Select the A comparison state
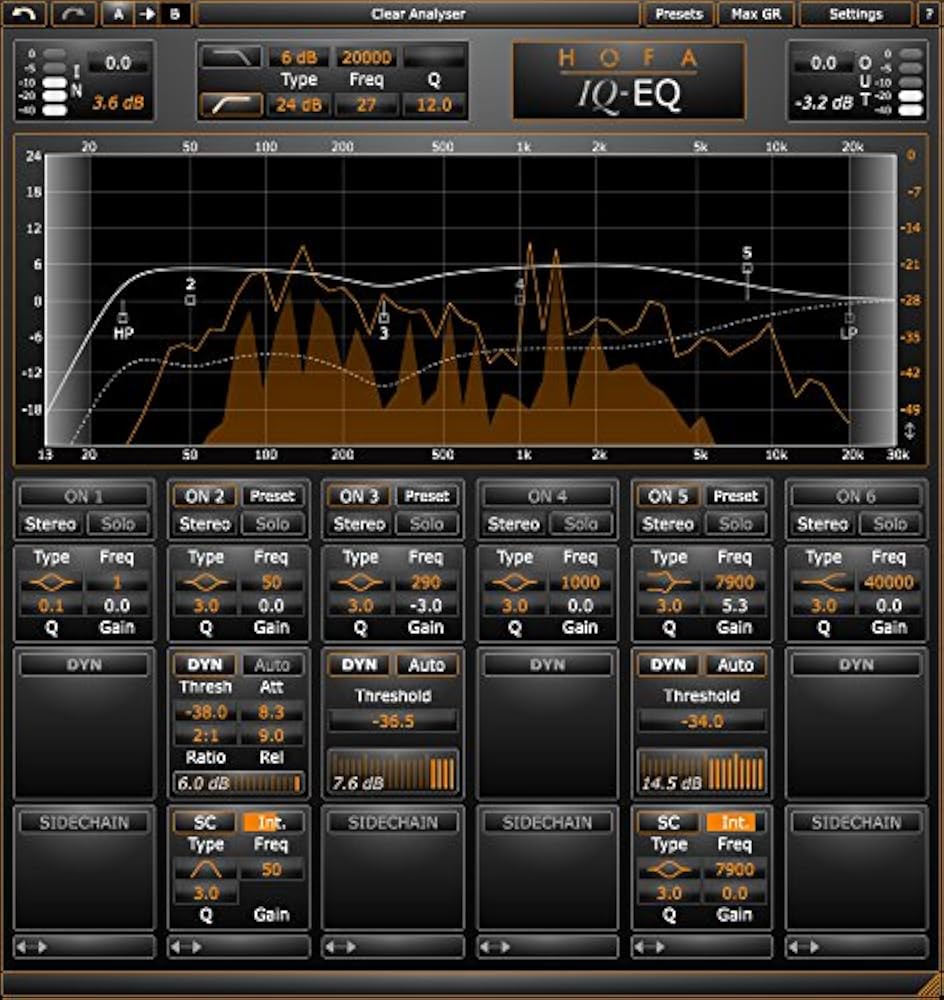The width and height of the screenshot is (944, 1000). [118, 14]
